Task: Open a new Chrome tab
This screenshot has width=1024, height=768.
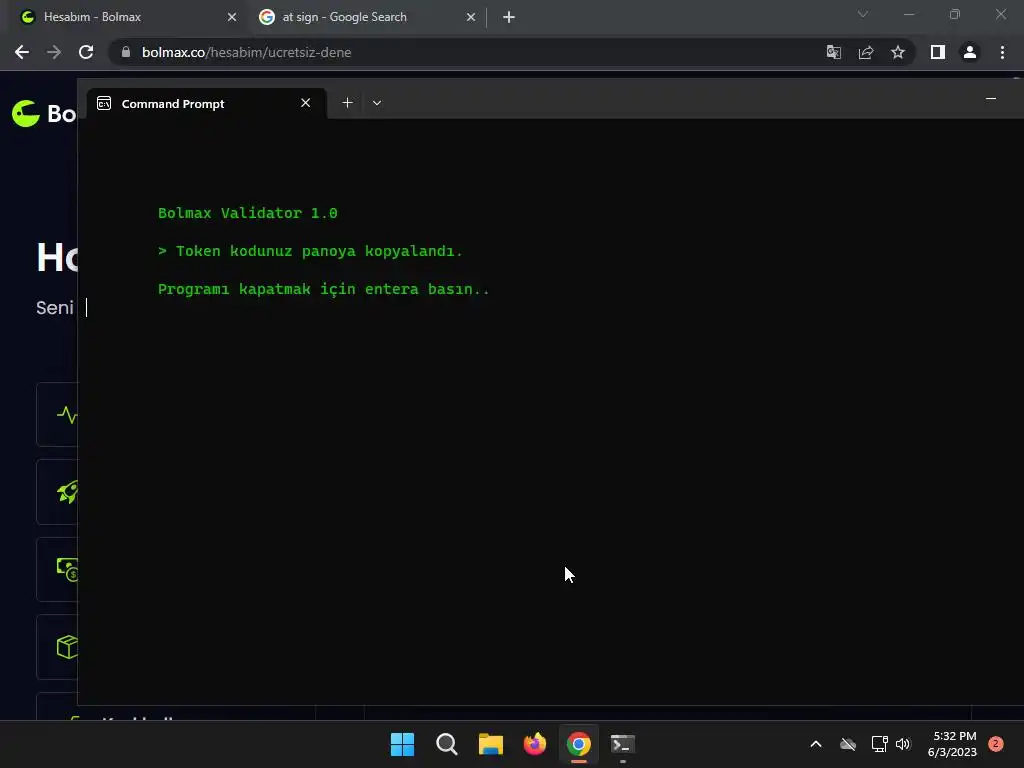Action: click(509, 17)
